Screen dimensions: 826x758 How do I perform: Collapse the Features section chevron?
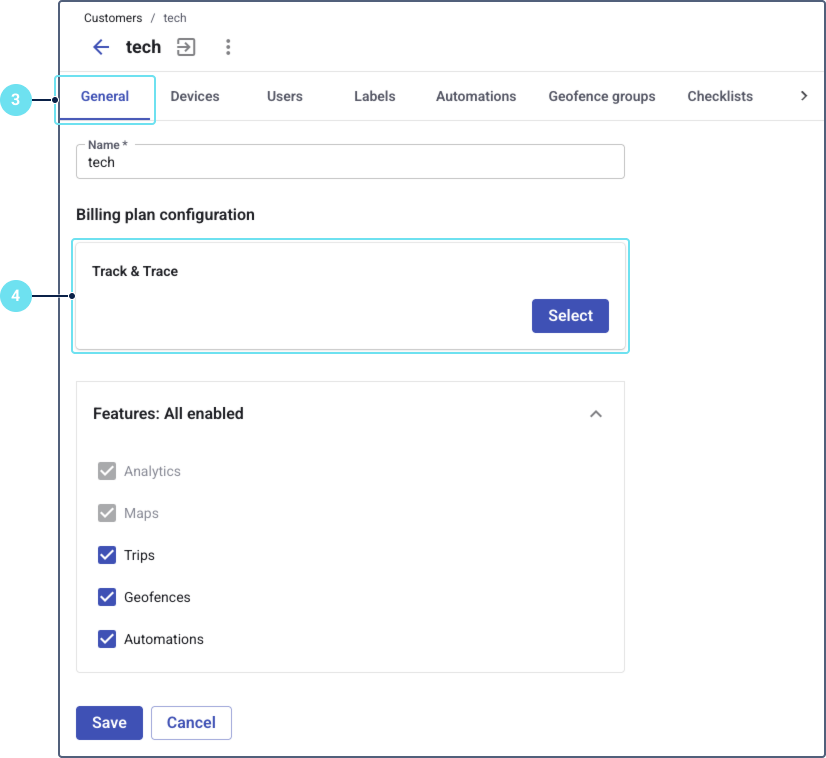(x=596, y=414)
